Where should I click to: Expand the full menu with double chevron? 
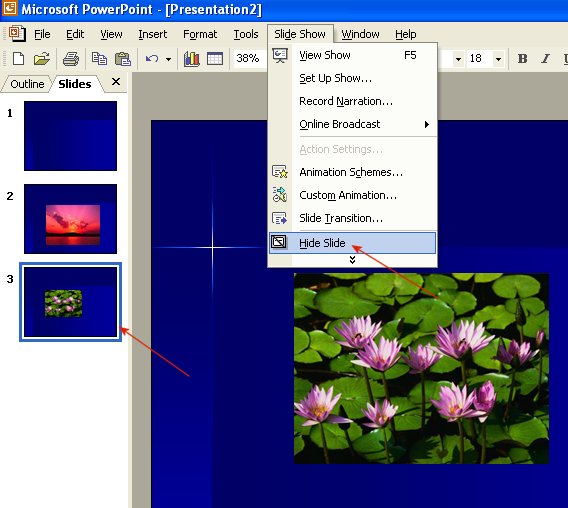352,260
